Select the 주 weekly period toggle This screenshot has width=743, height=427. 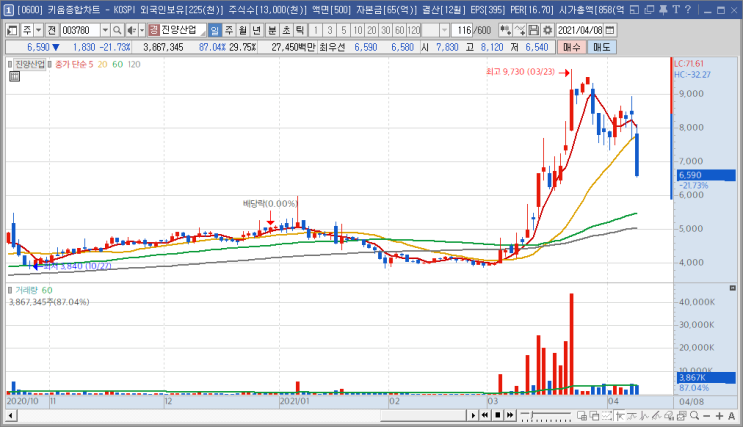pos(229,30)
